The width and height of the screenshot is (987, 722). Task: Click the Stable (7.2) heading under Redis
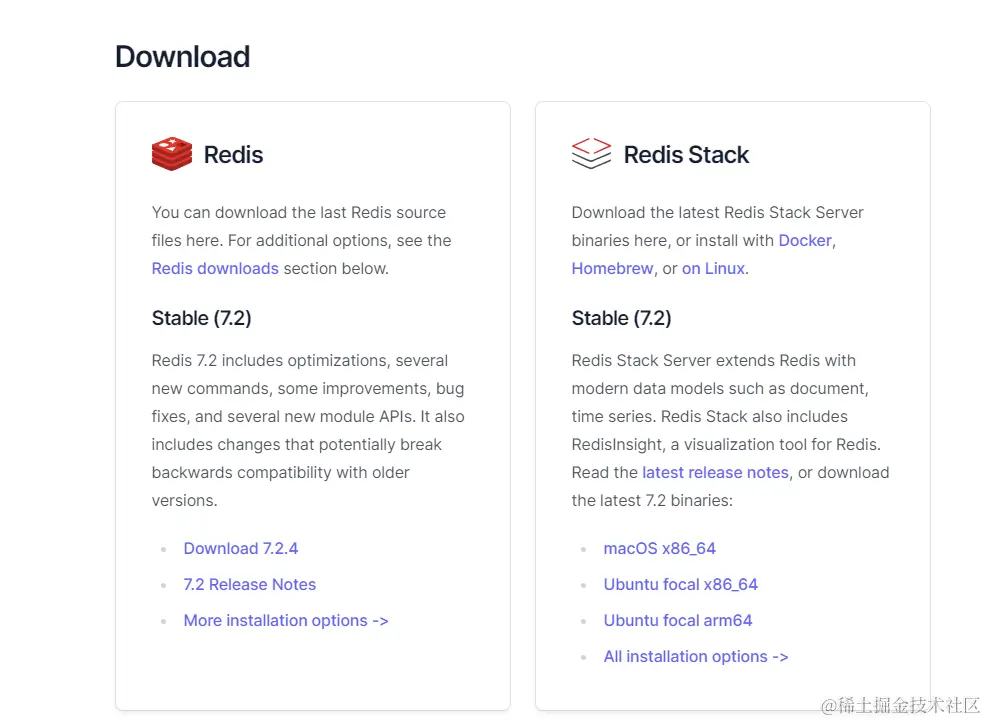tap(201, 318)
